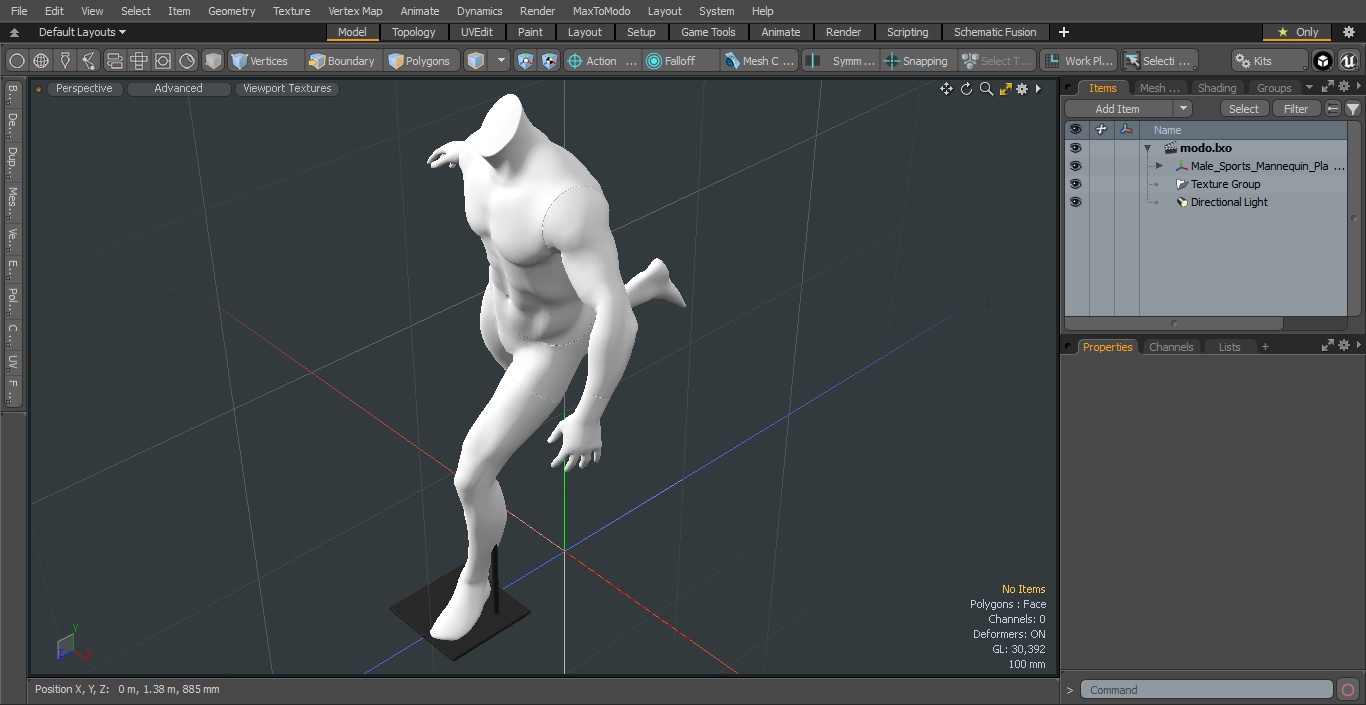This screenshot has width=1366, height=705.
Task: Open Mesh Constraint options
Action: [760, 61]
